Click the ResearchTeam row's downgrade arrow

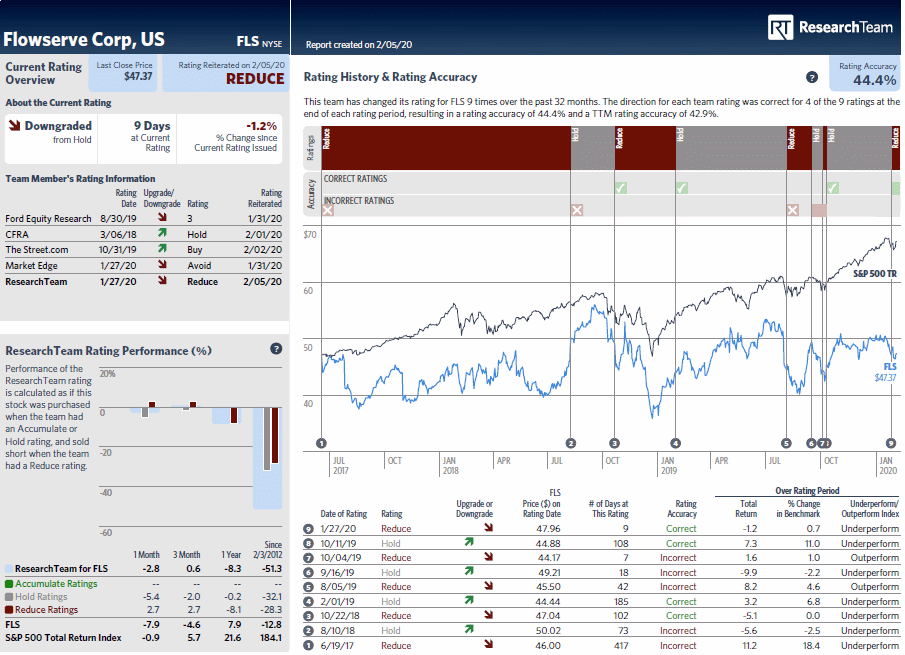[162, 280]
